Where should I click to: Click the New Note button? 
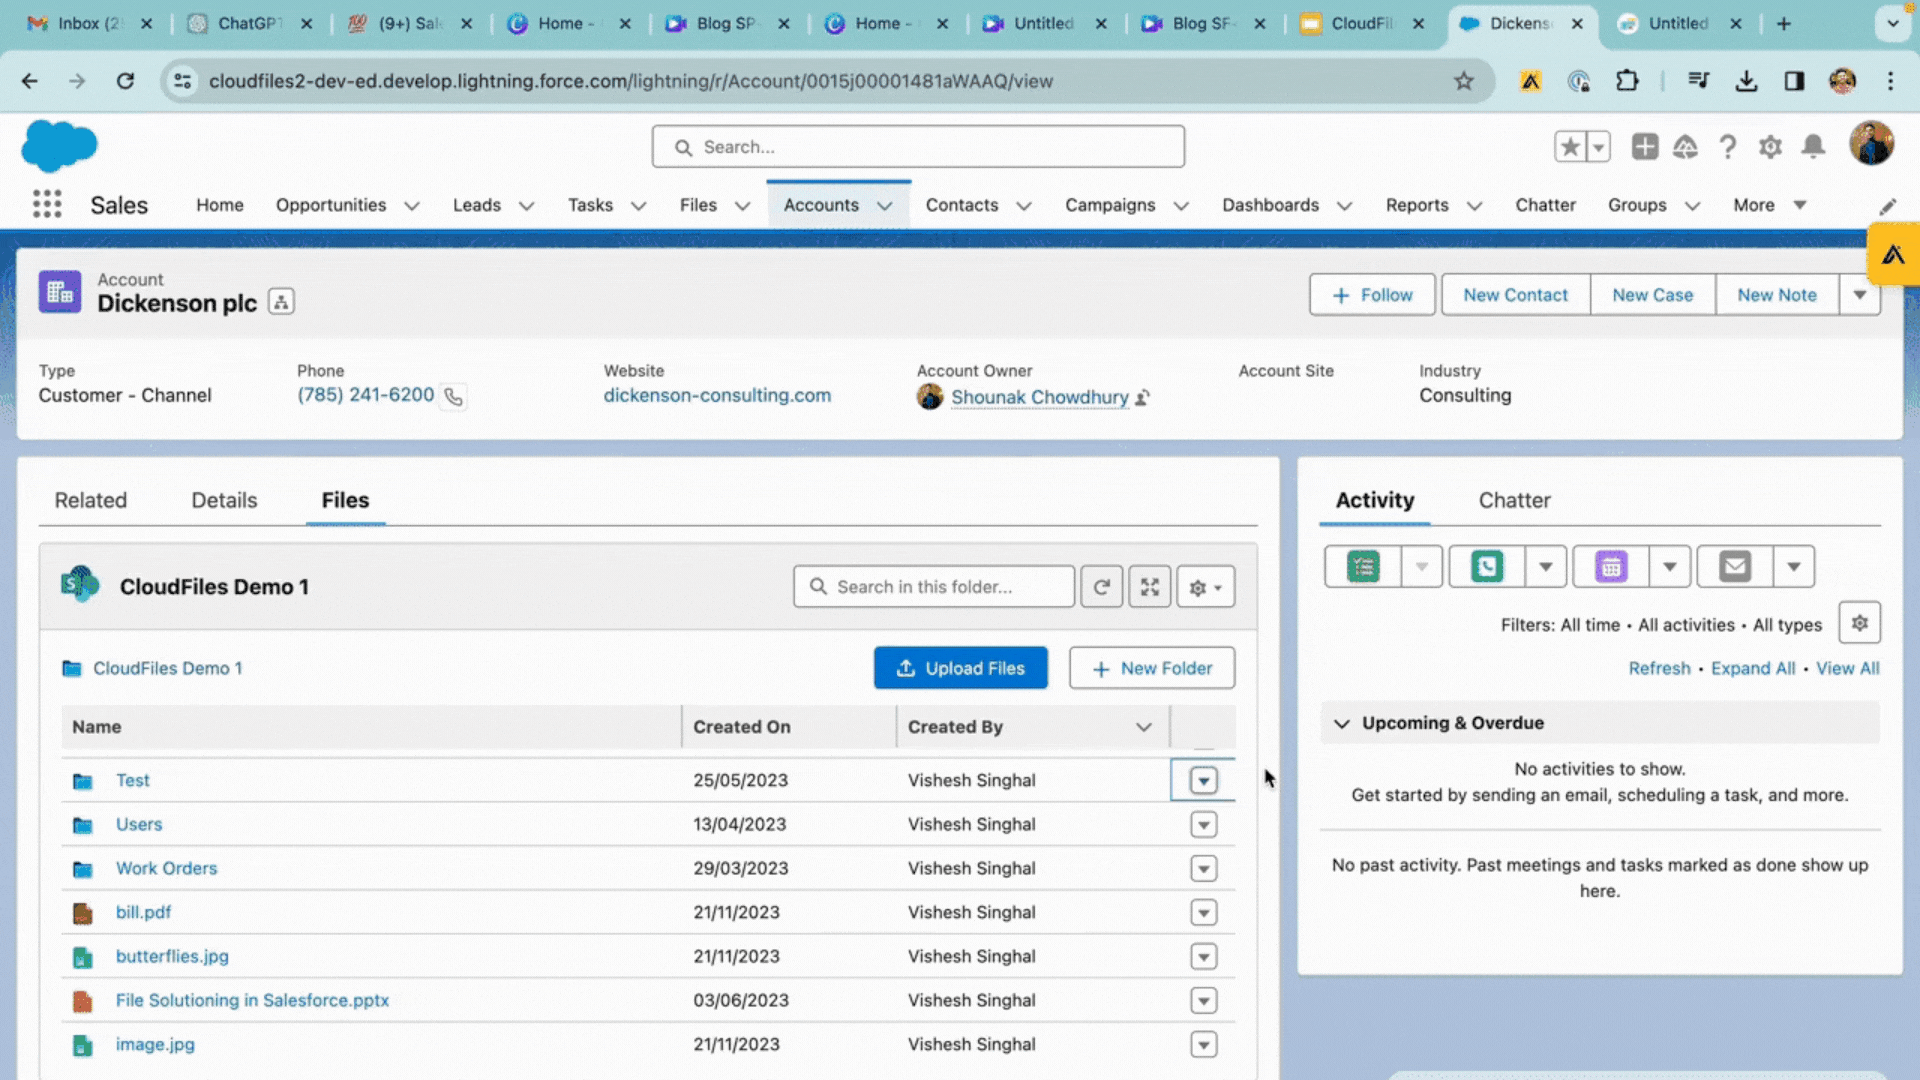(1777, 295)
